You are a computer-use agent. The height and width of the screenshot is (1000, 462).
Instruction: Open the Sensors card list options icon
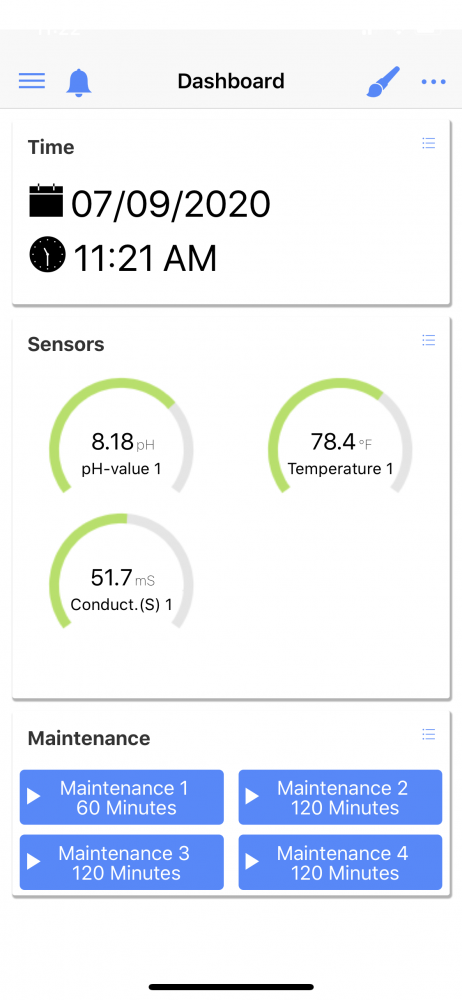click(429, 340)
